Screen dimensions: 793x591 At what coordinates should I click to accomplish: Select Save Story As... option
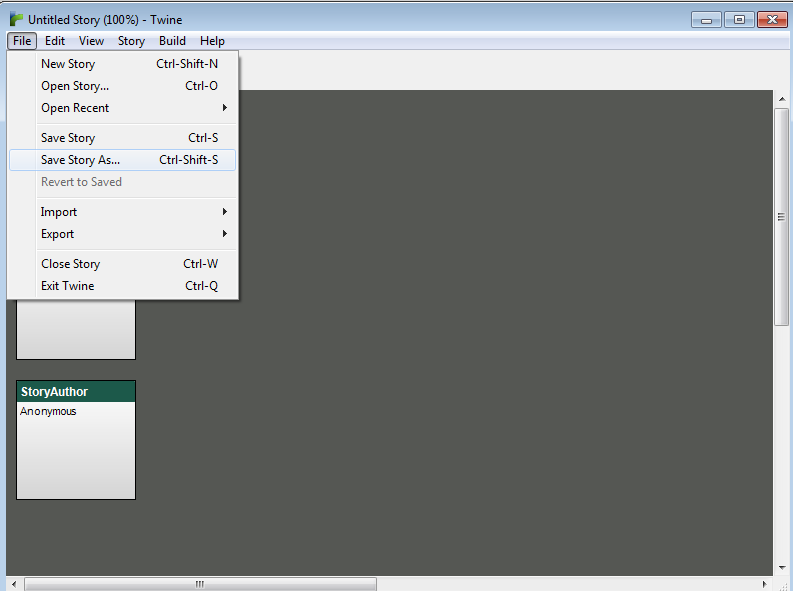pyautogui.click(x=80, y=160)
